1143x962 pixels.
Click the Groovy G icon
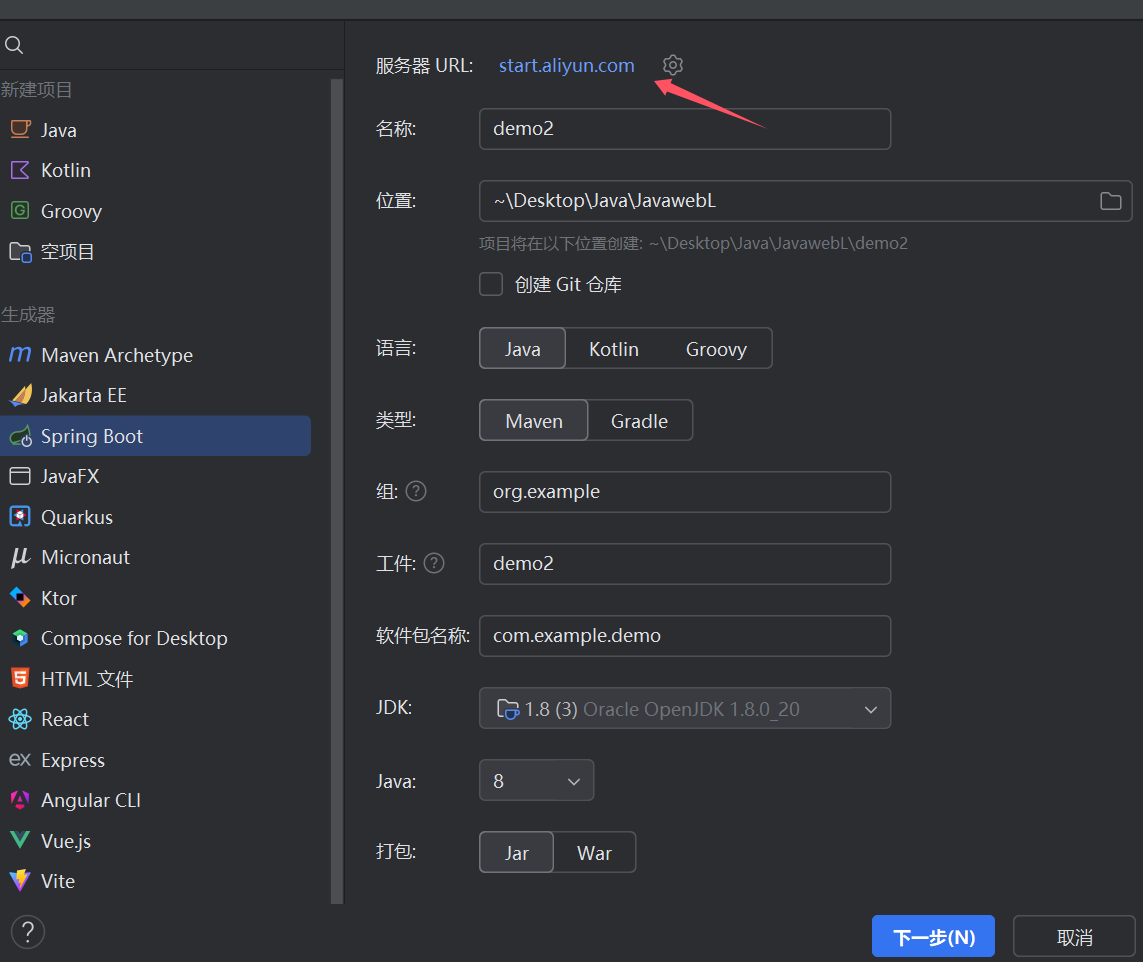(20, 211)
